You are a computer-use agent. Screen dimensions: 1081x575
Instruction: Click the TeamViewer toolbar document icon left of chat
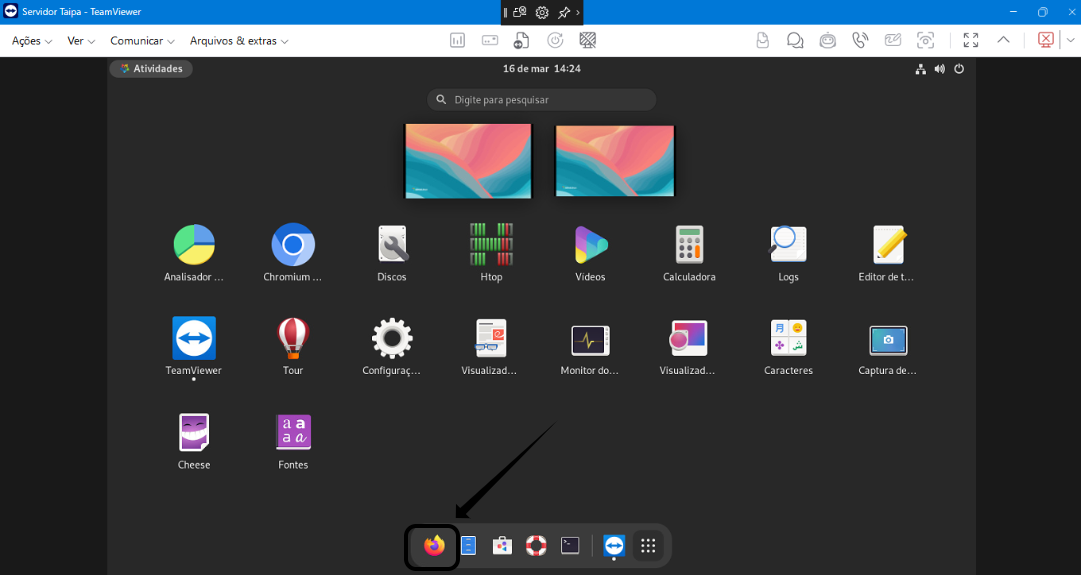762,41
